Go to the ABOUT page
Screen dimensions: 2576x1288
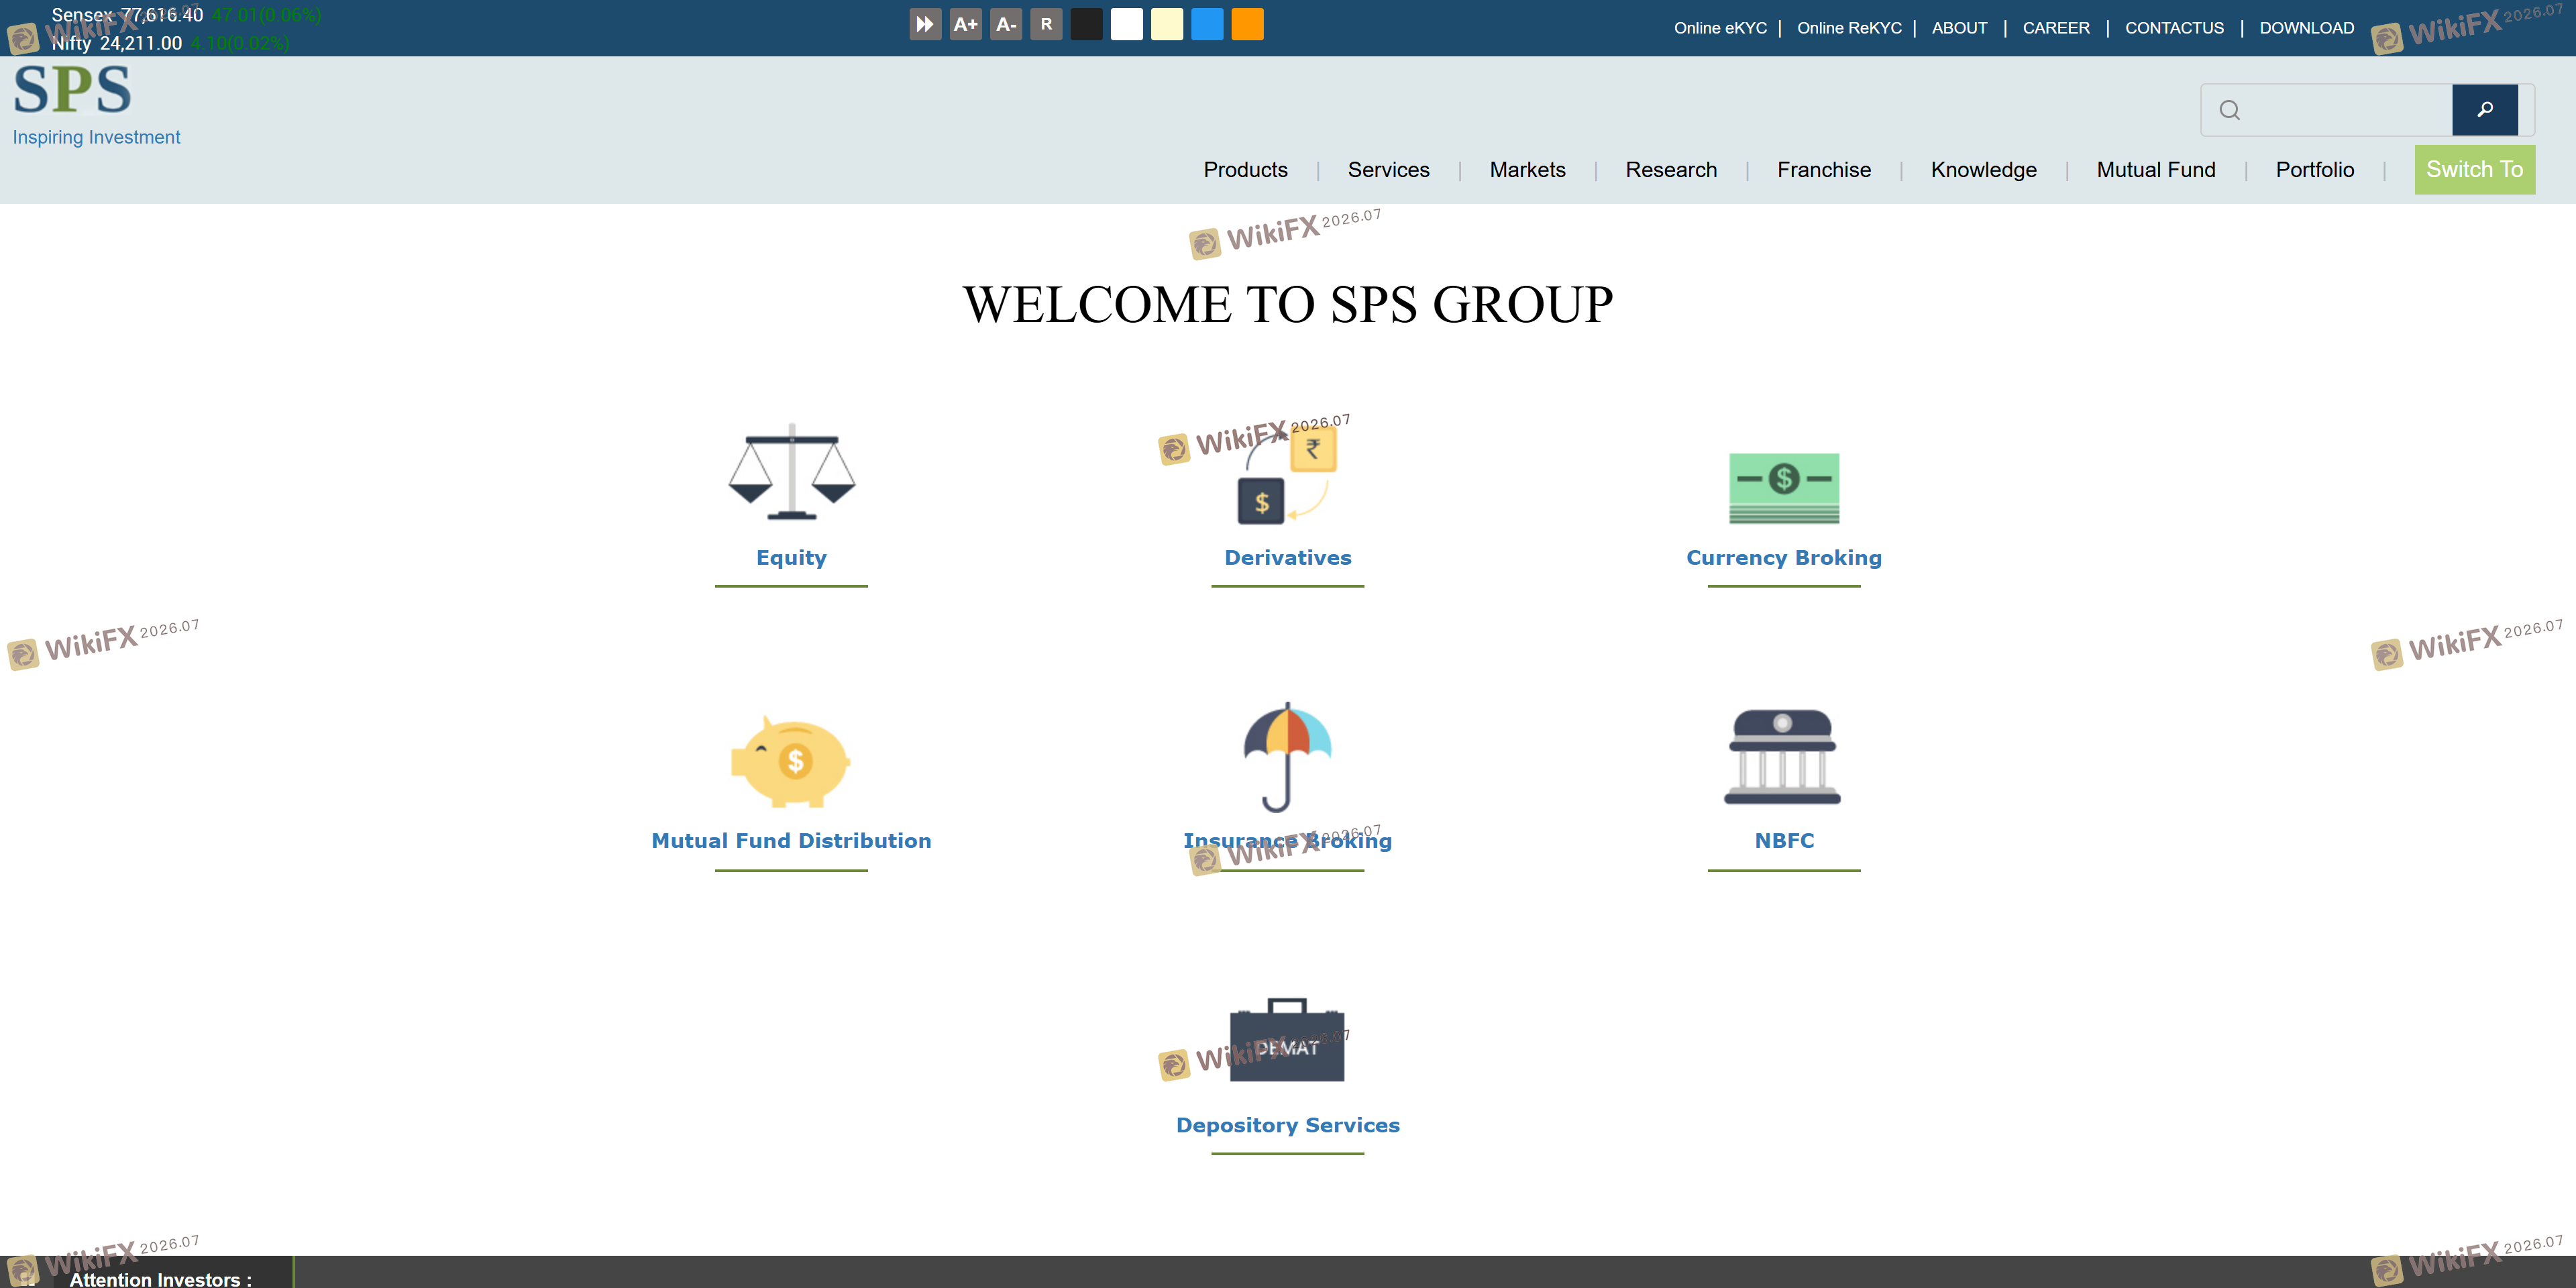coord(1959,28)
